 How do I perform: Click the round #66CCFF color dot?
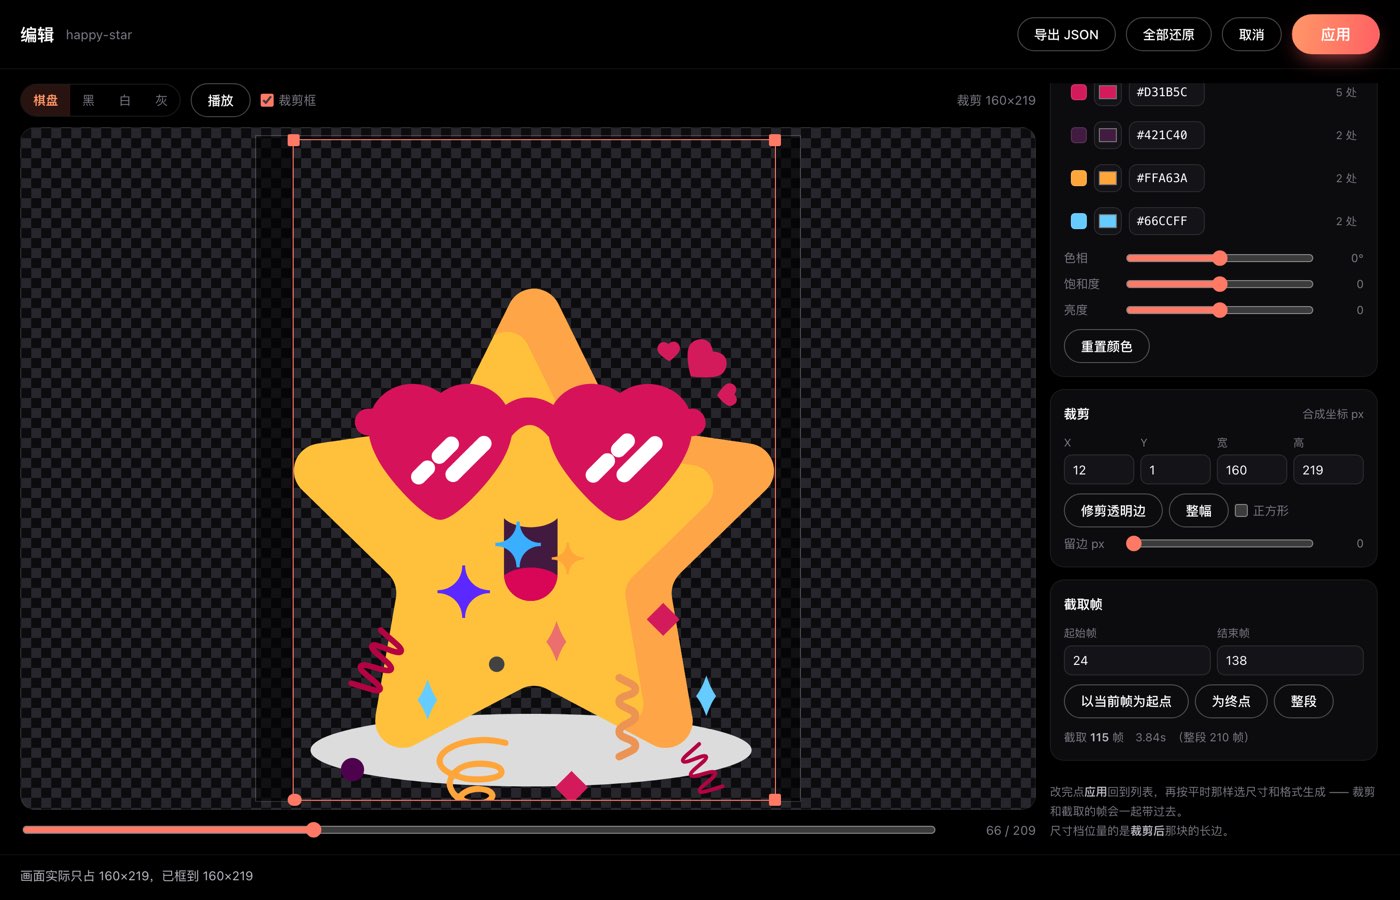coord(1078,221)
